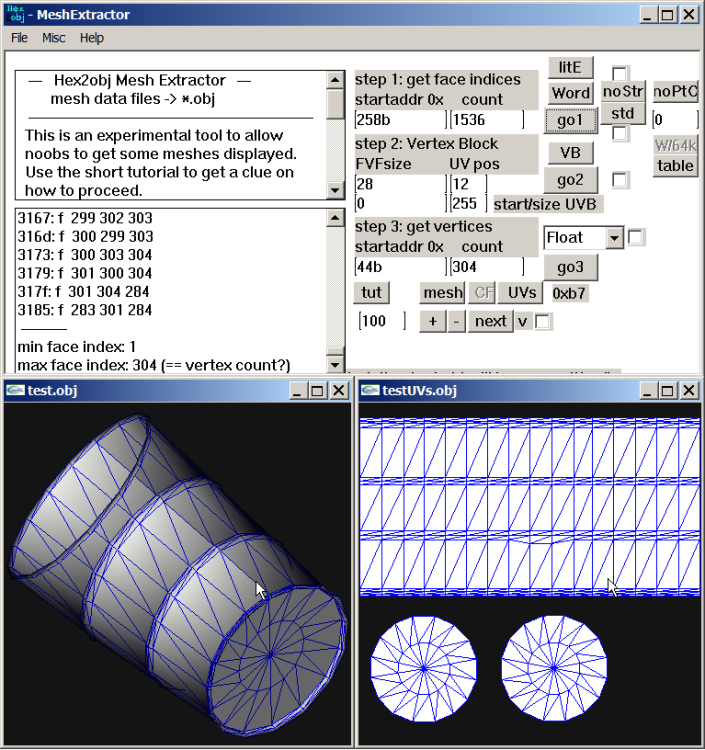Run step 2 with go2 button
Screen dimensions: 705x750
[570, 180]
